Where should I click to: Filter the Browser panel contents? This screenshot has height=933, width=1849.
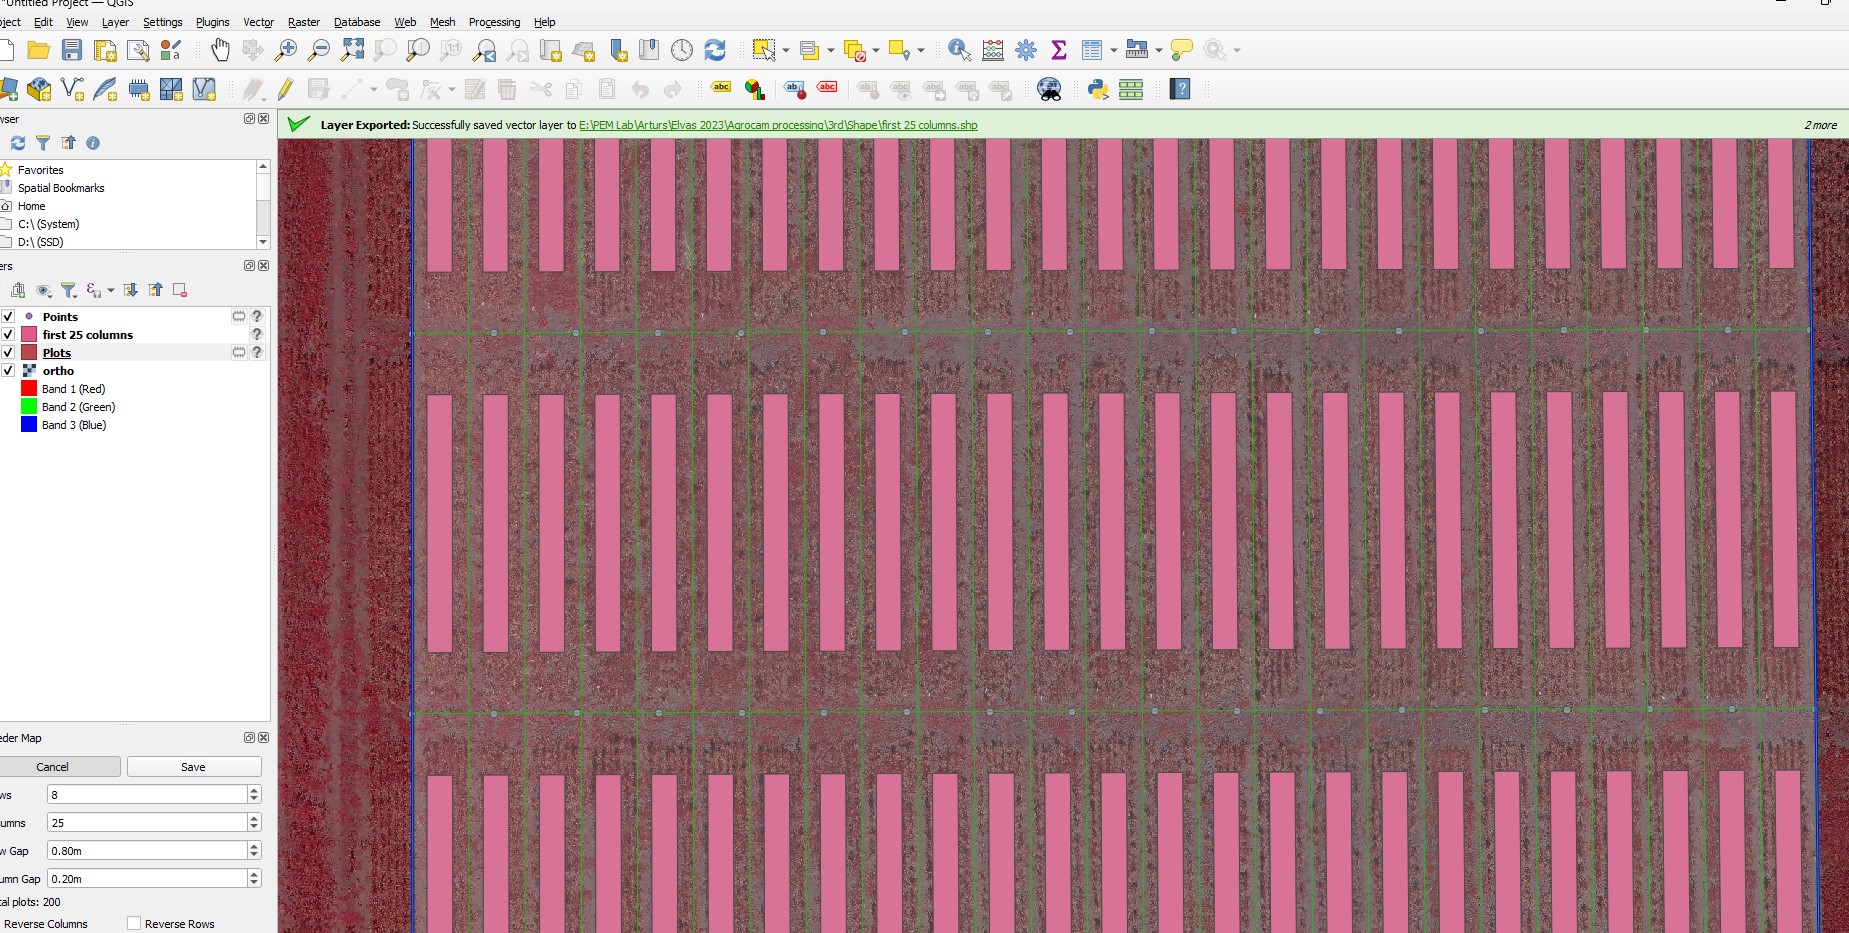coord(43,143)
